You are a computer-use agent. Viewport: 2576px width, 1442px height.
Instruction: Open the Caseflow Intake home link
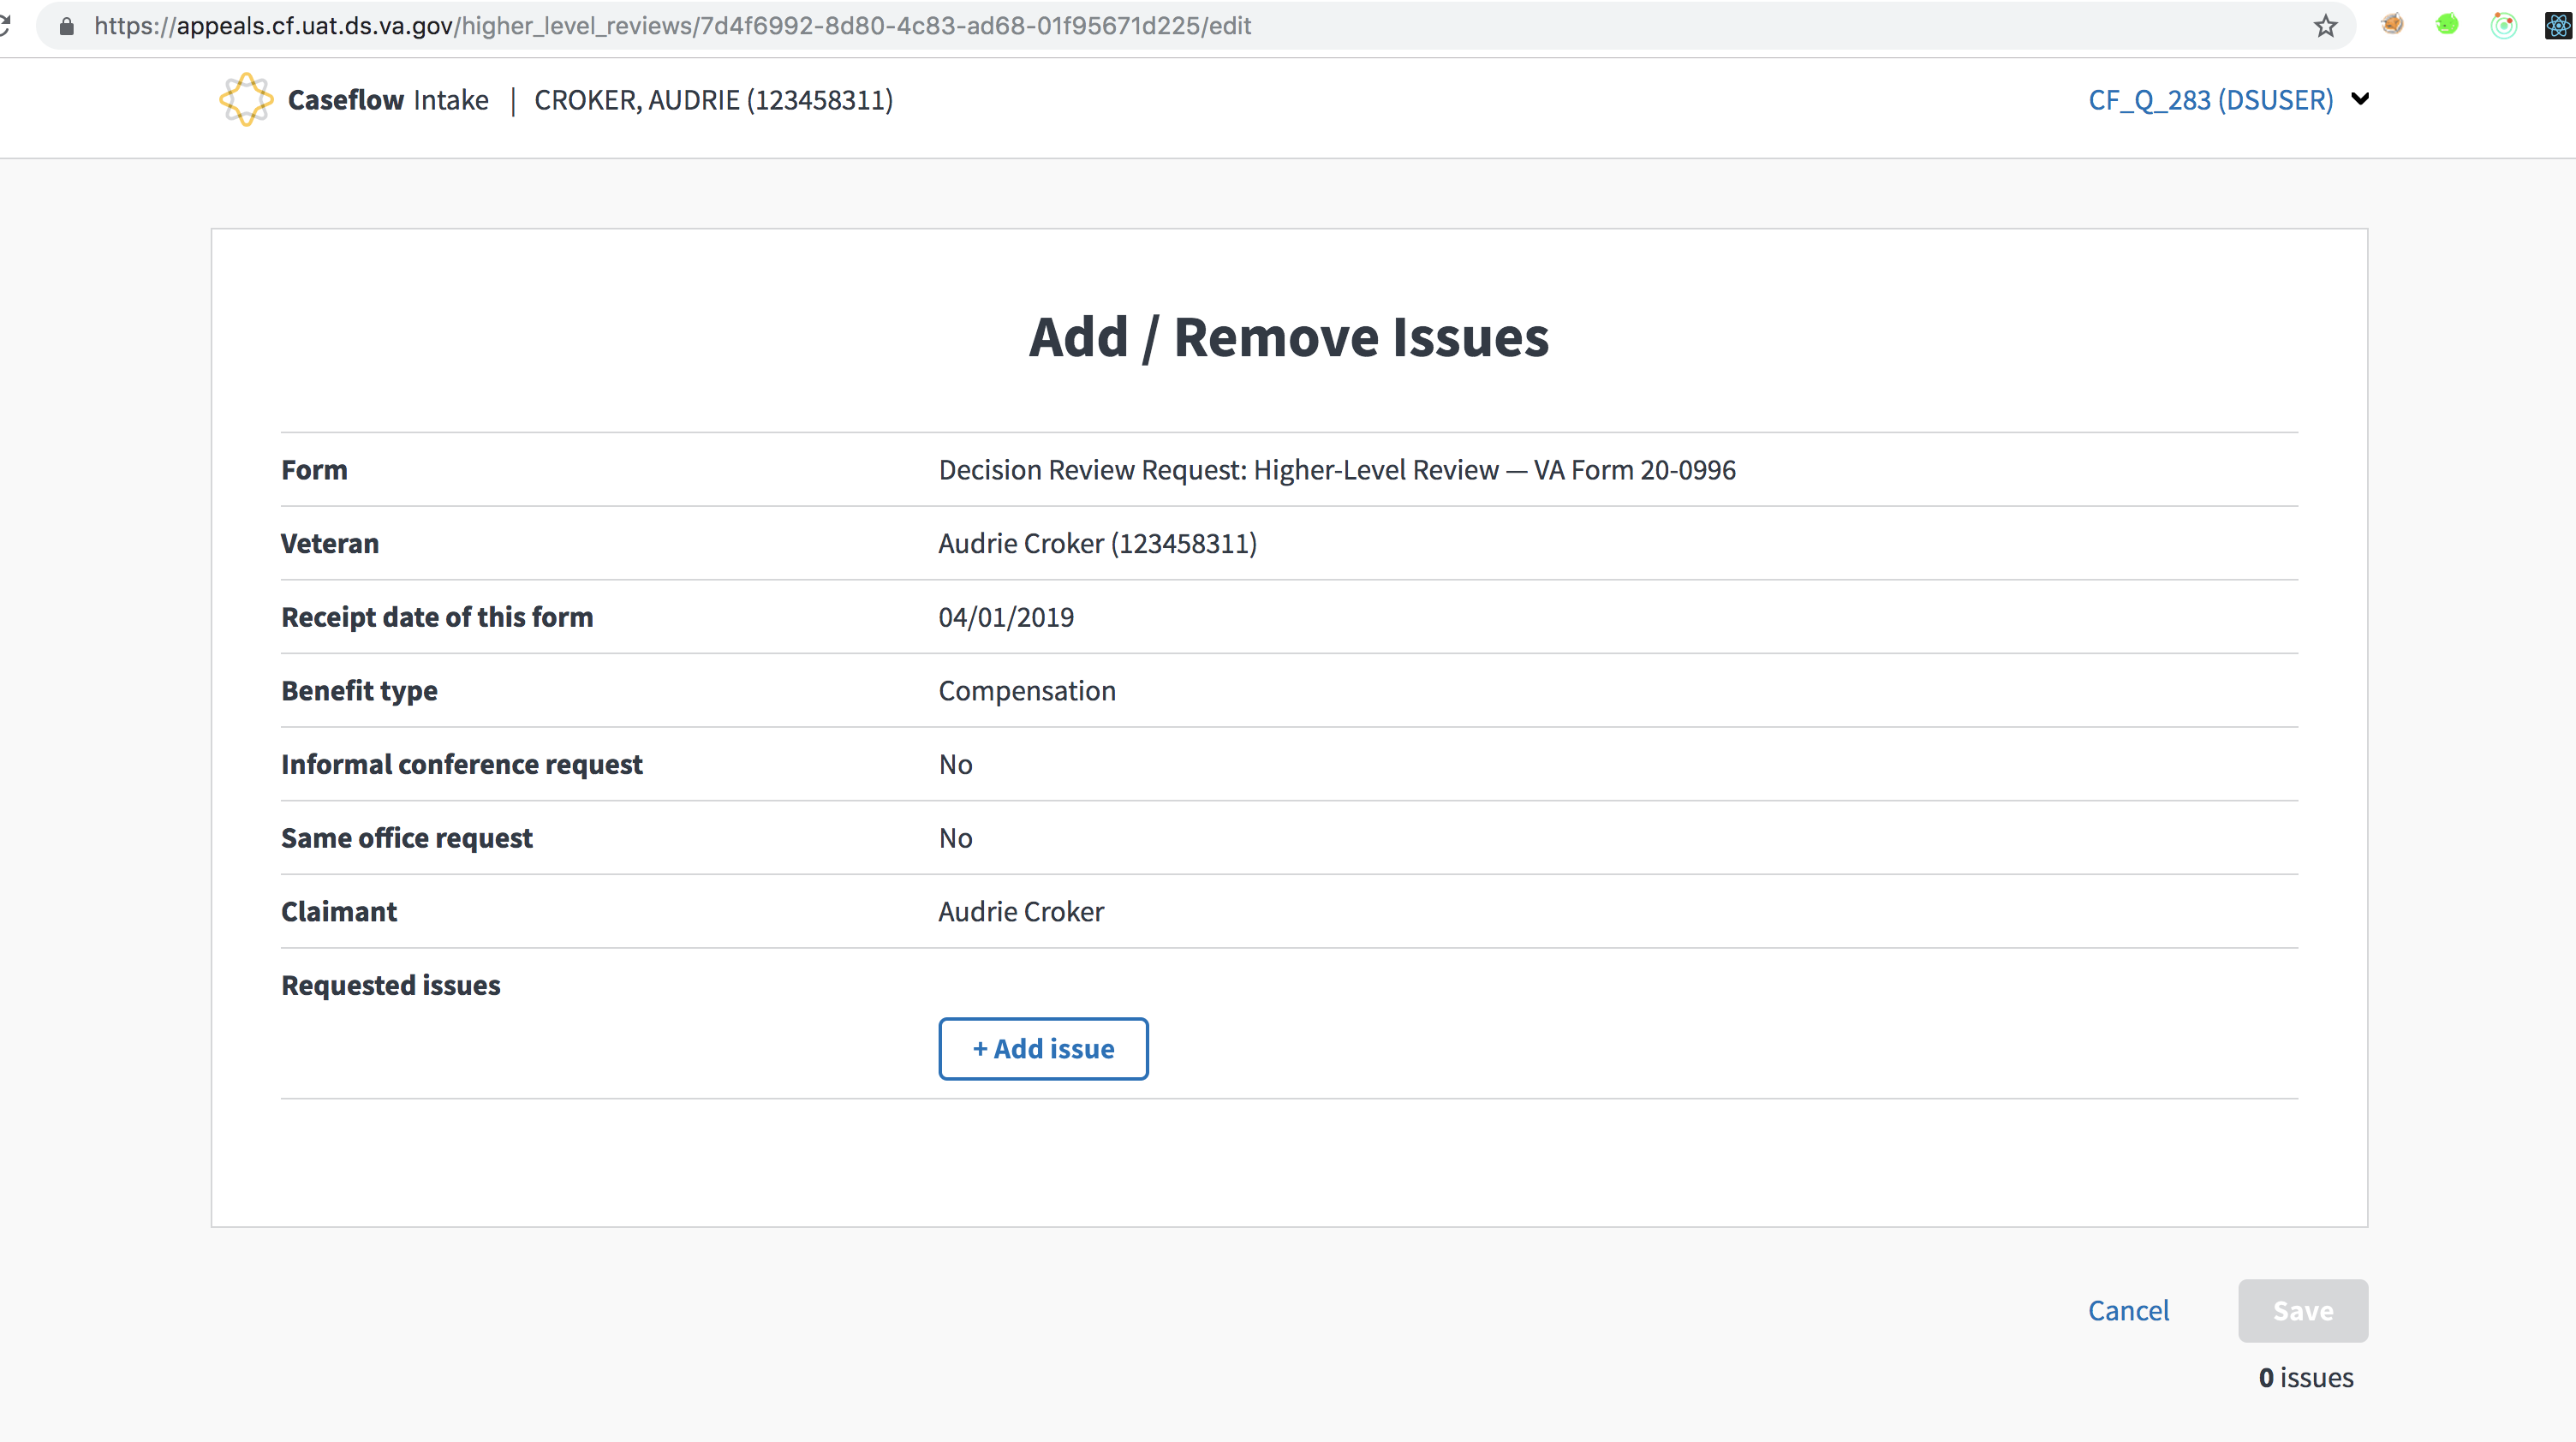pos(388,100)
